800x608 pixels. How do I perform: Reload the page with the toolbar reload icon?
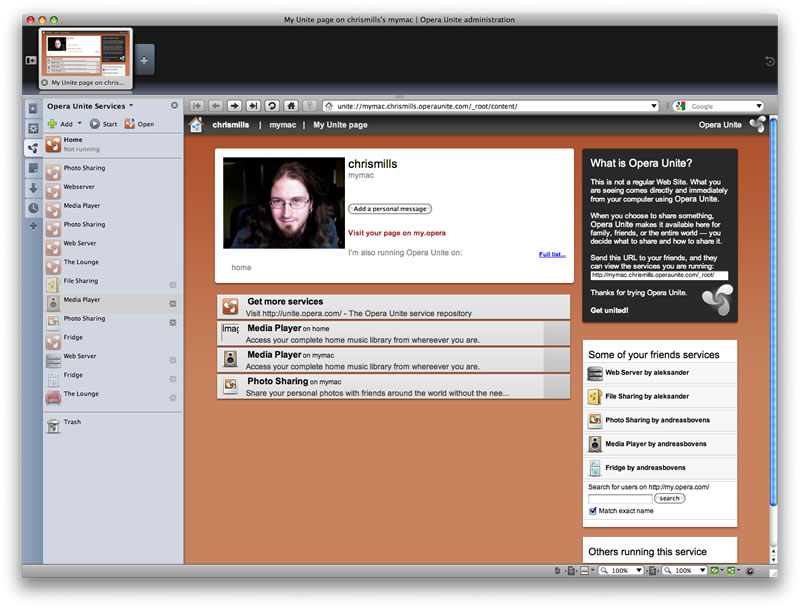click(x=270, y=105)
